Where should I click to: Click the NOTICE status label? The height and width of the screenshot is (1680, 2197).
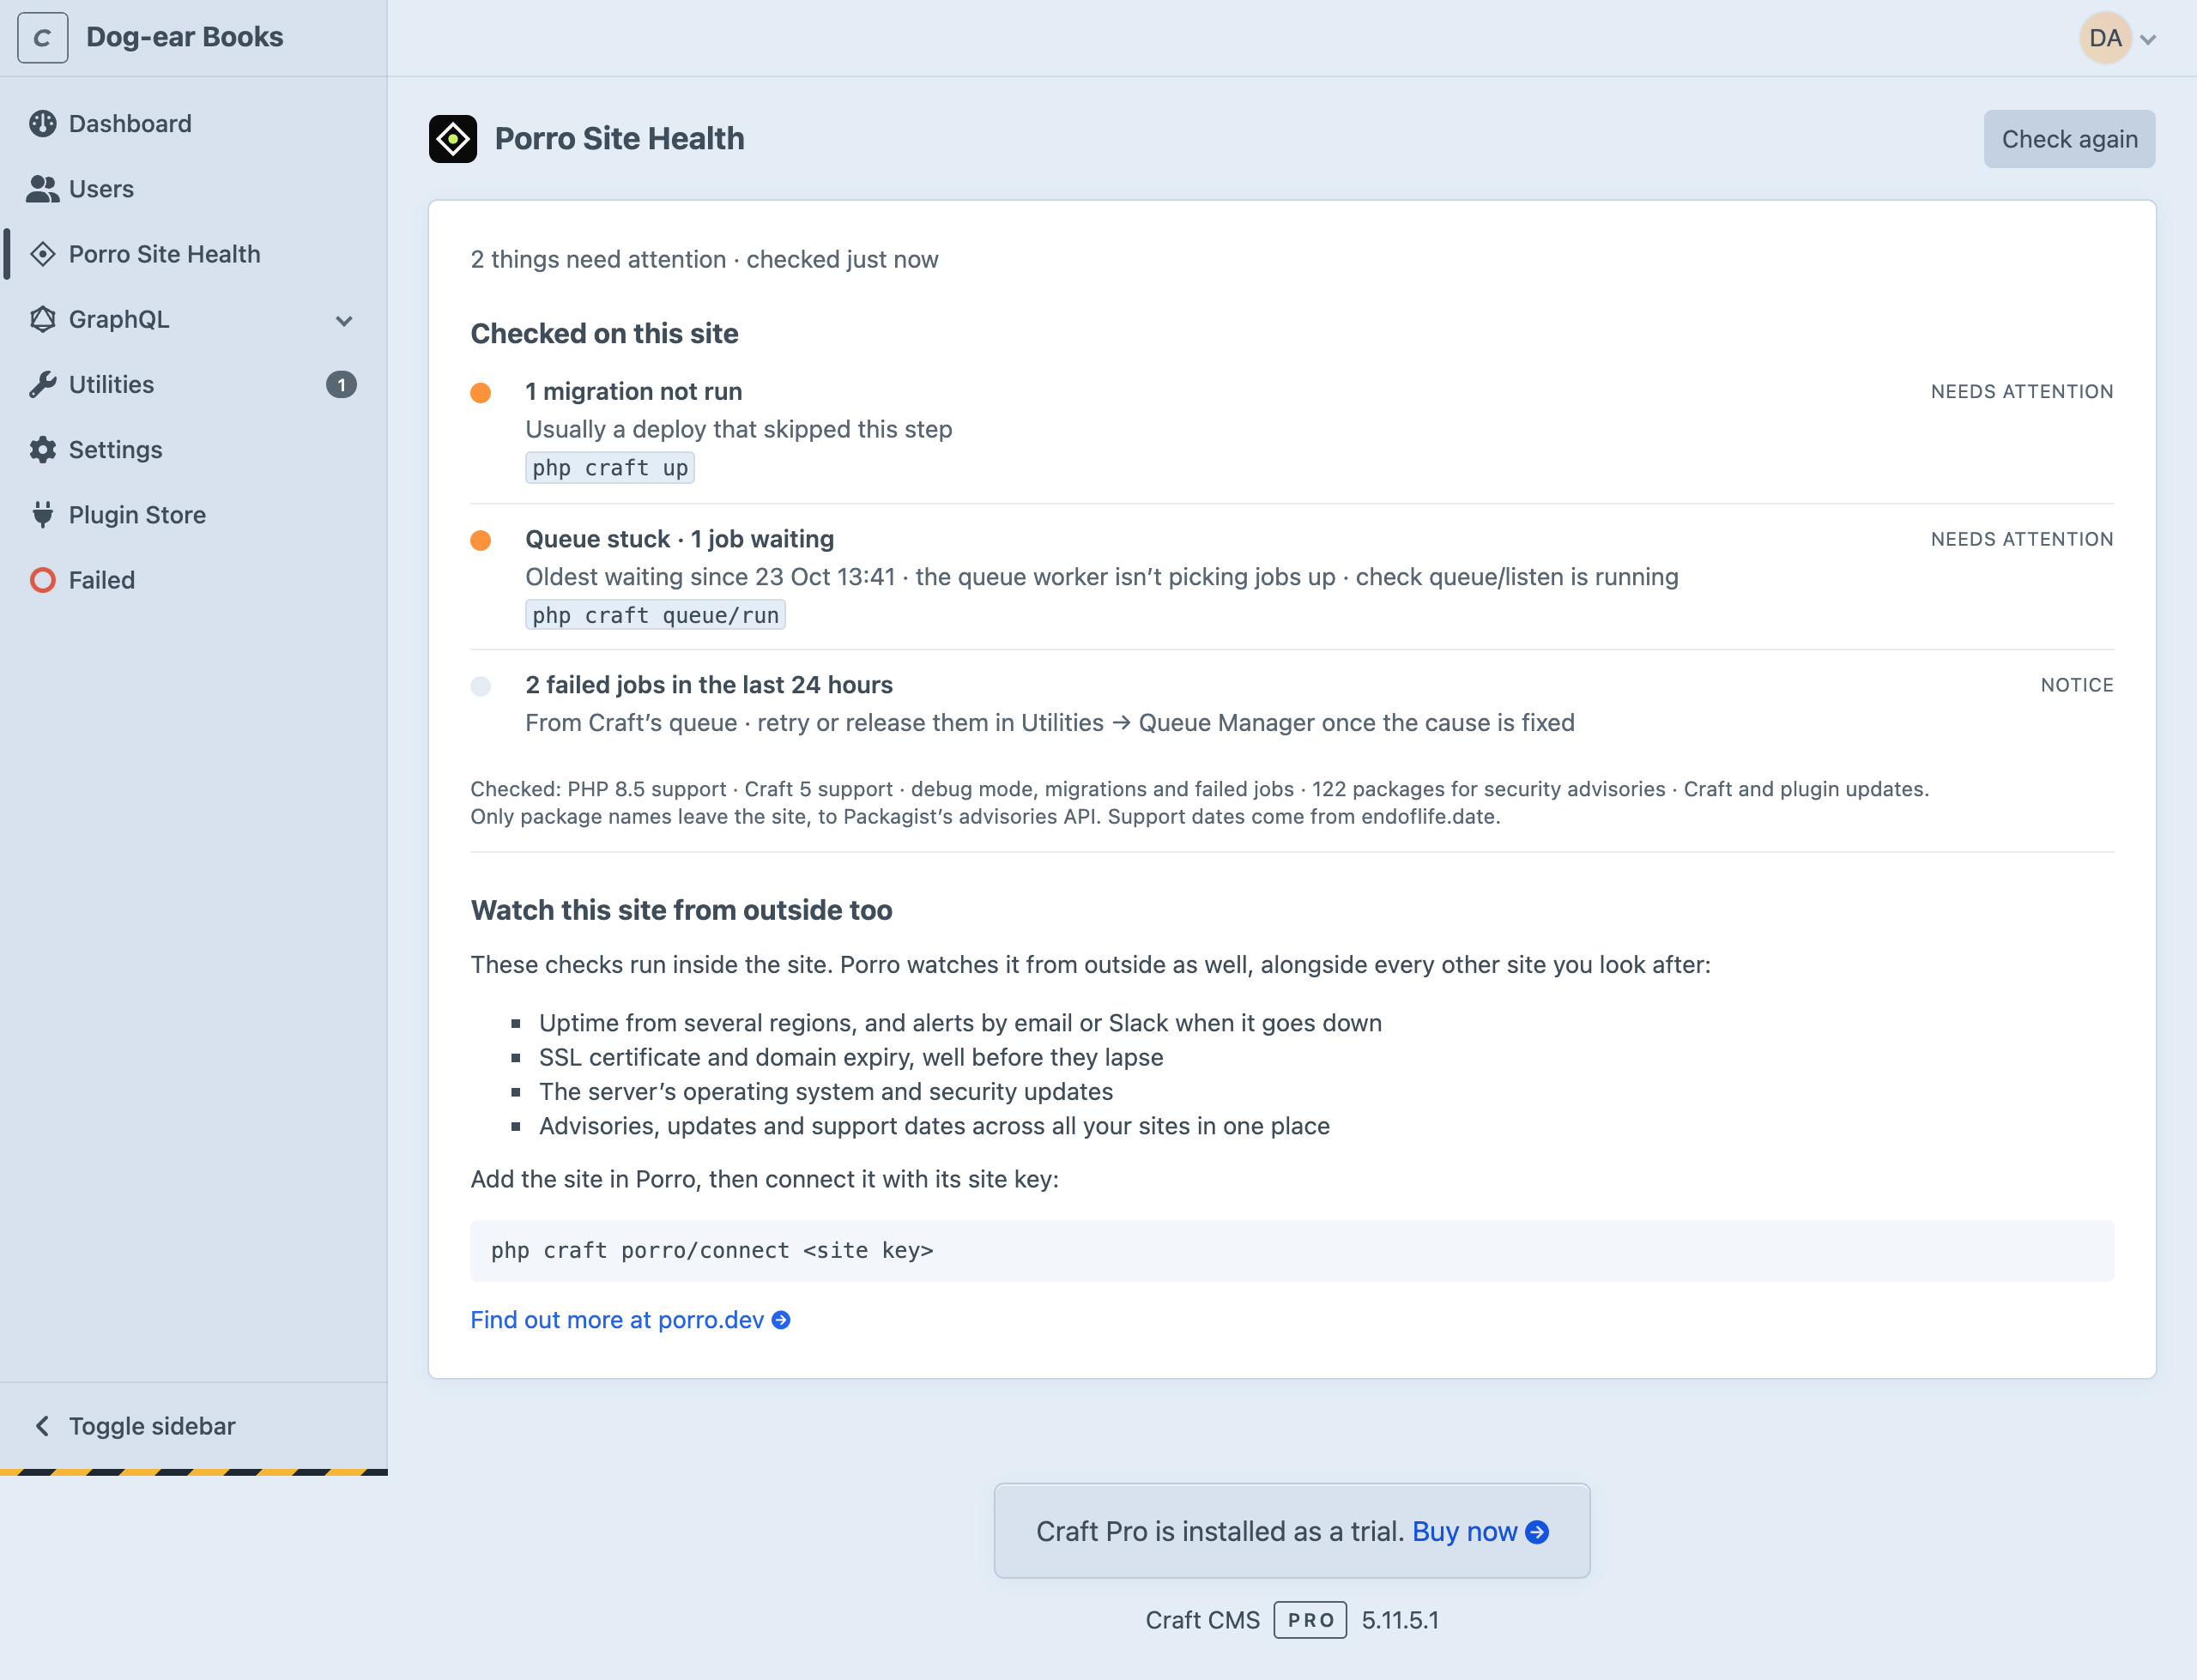coord(2077,685)
